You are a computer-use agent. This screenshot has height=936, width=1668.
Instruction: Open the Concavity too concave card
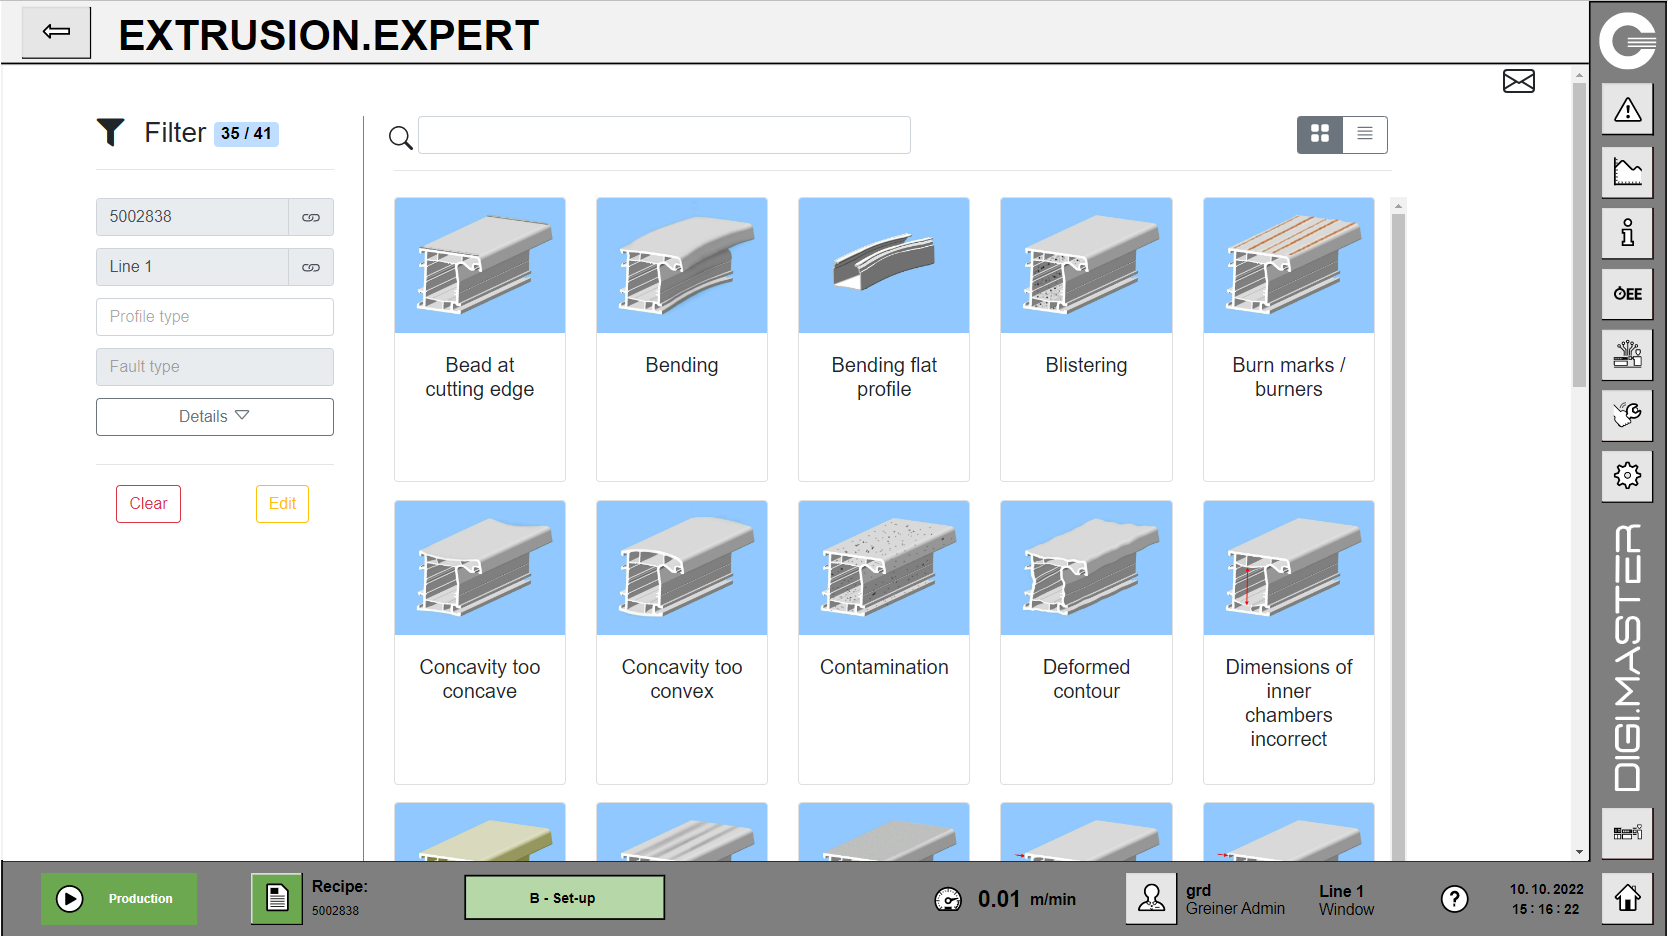click(480, 642)
